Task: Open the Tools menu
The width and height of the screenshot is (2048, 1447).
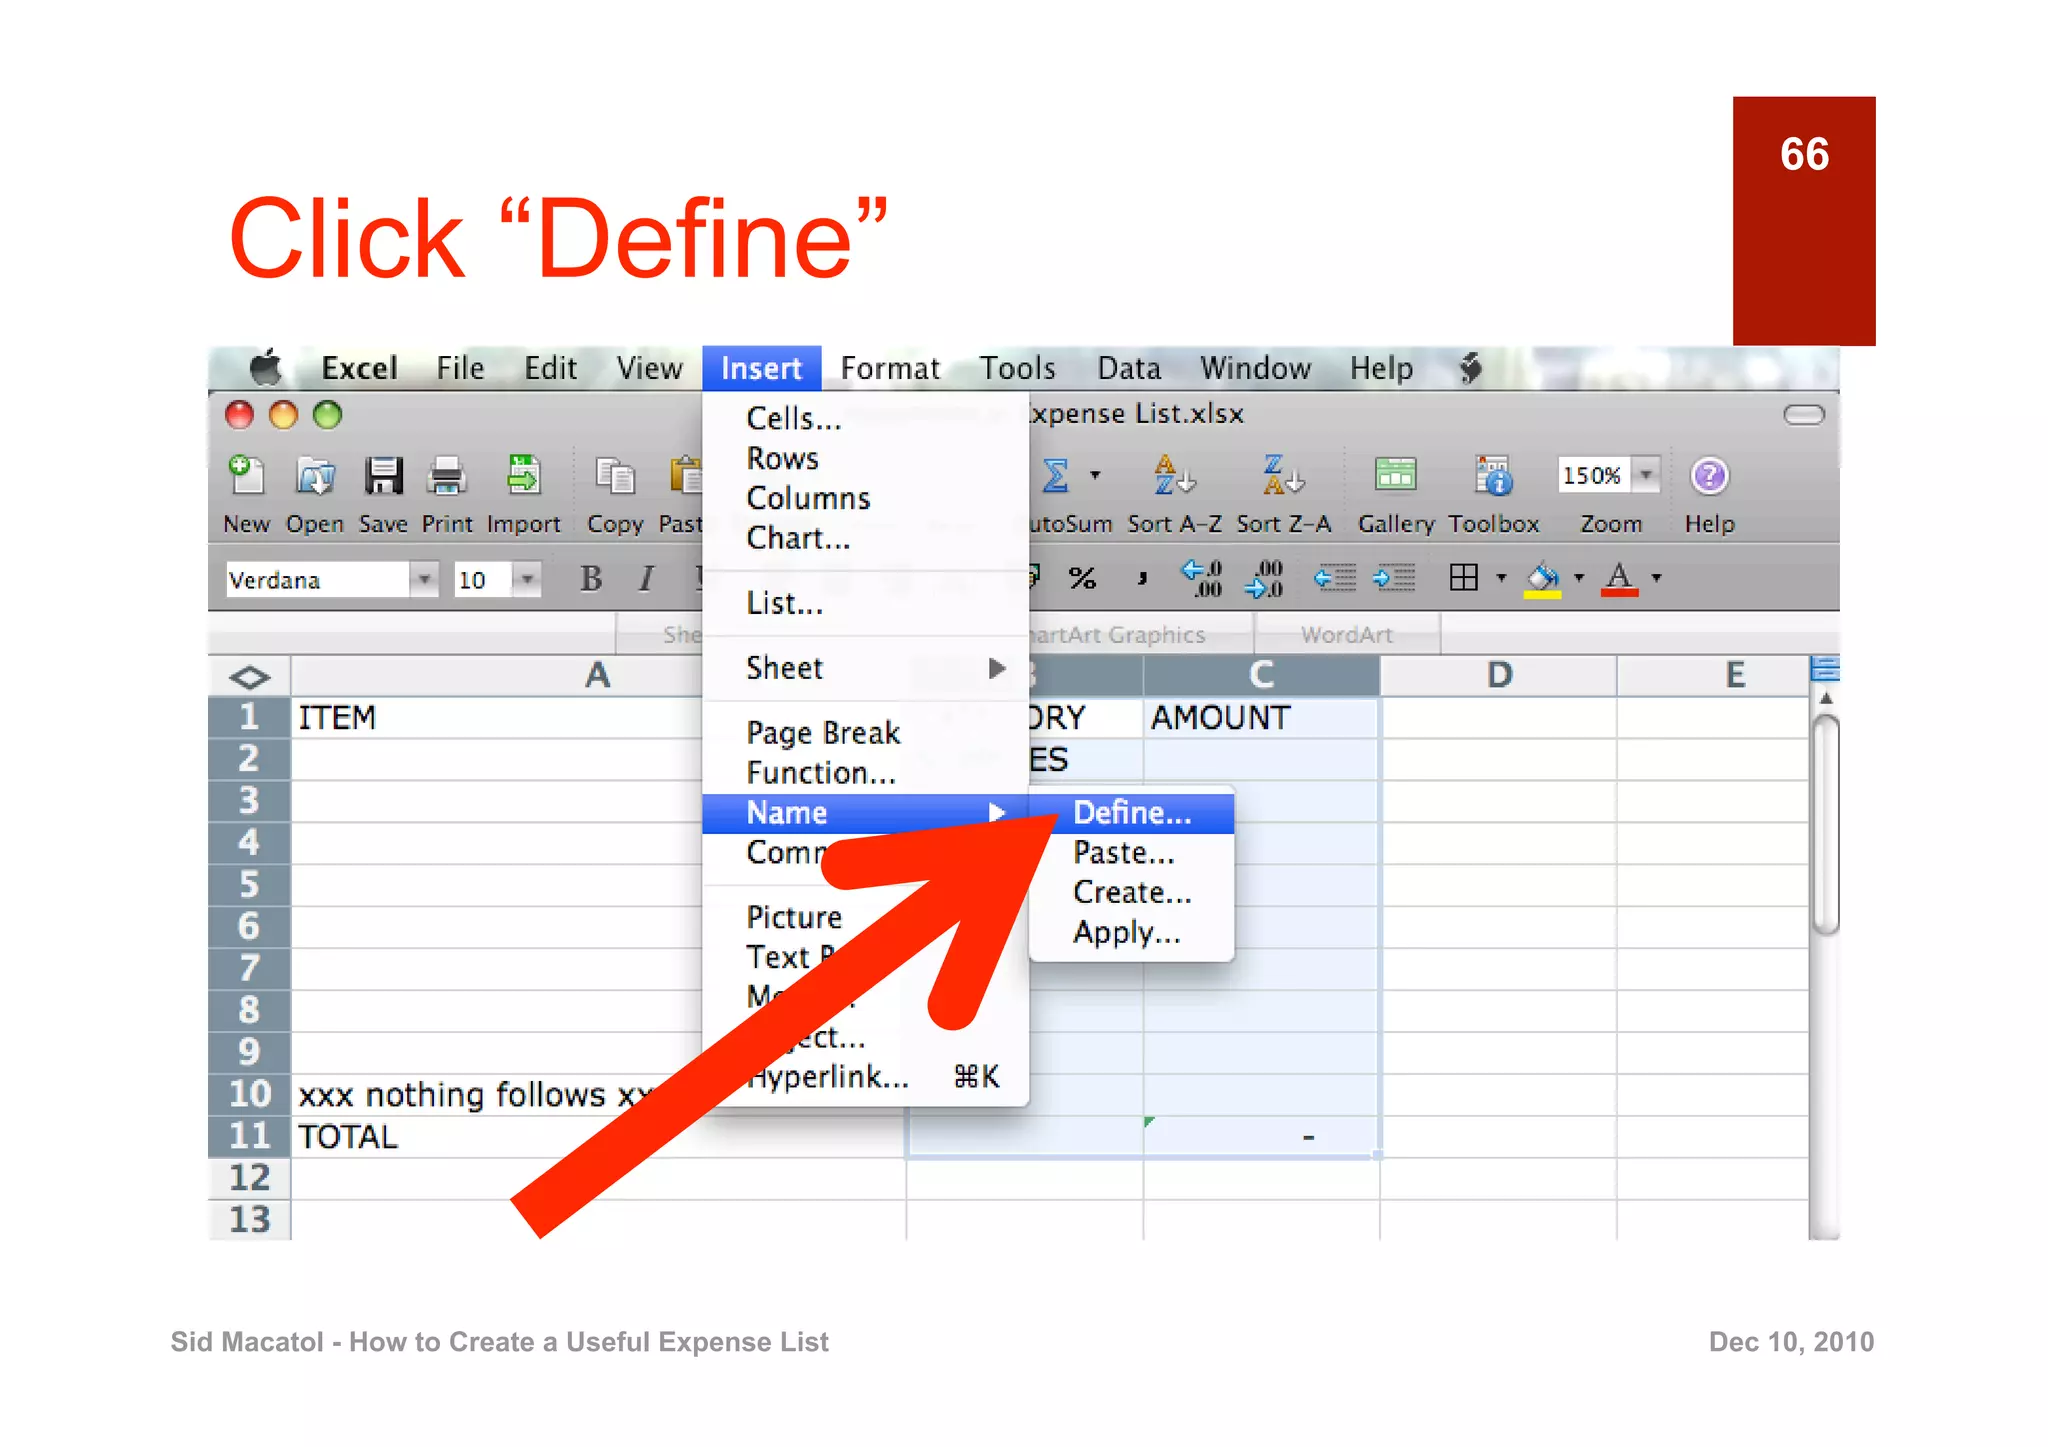Action: tap(1017, 368)
